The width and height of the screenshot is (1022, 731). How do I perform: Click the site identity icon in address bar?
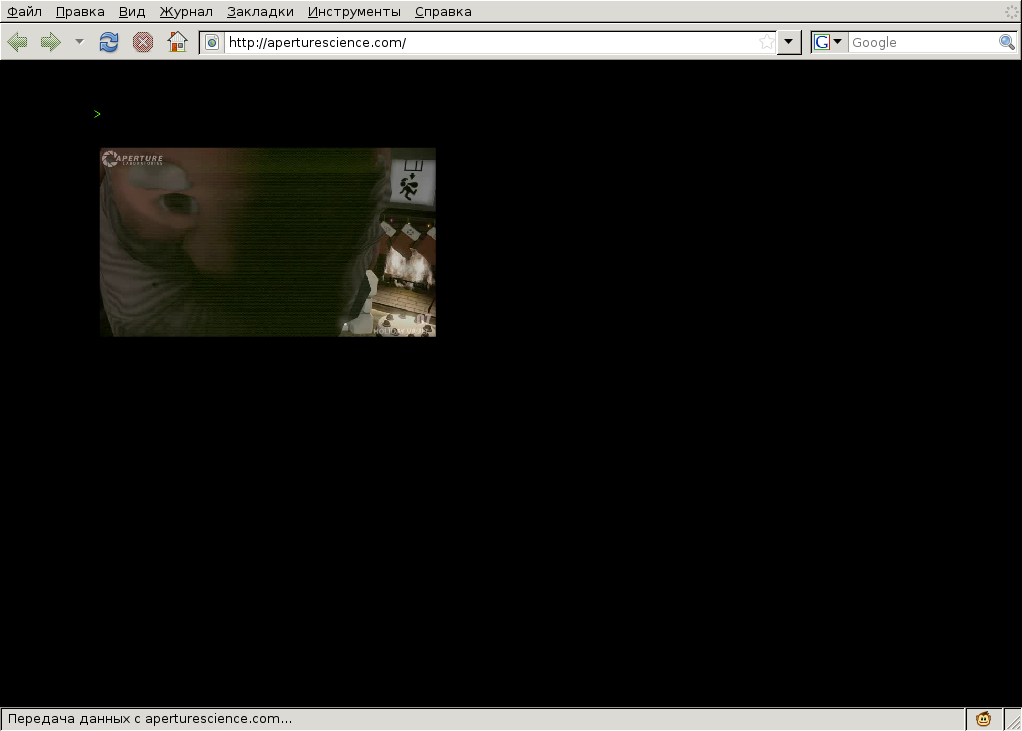click(x=212, y=42)
